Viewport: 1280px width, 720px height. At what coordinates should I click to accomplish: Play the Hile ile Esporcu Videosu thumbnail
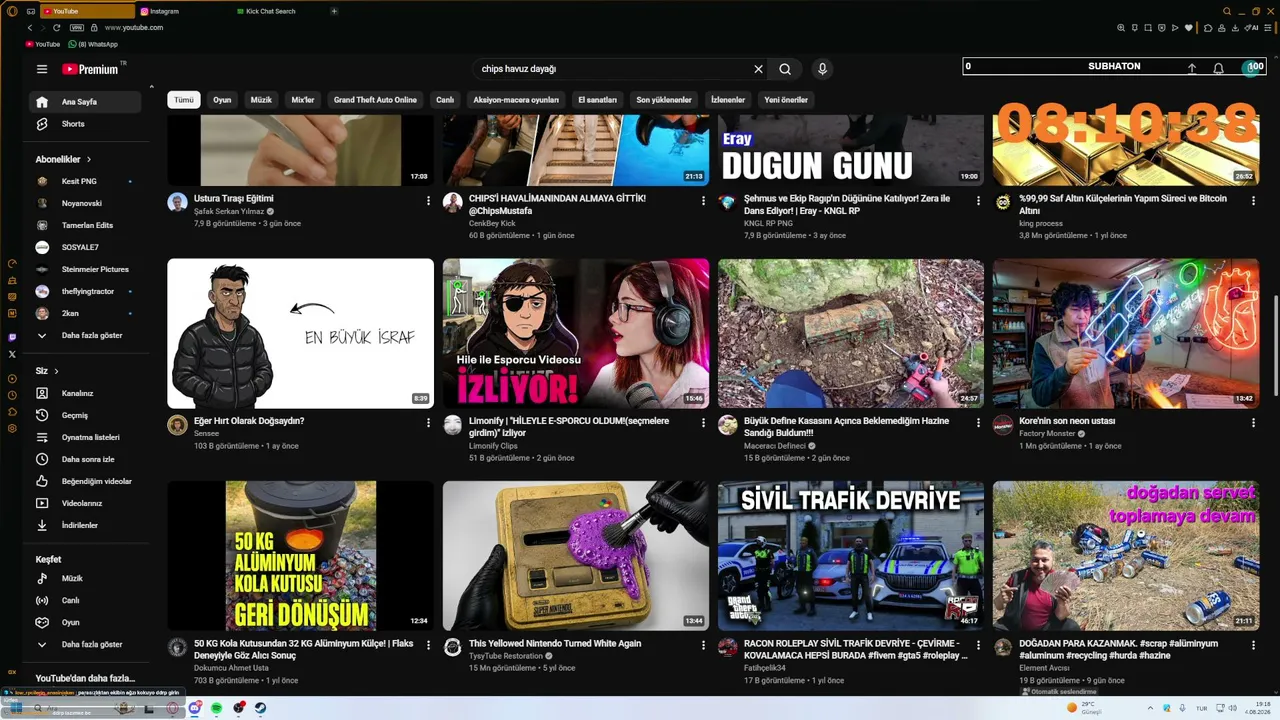coord(576,333)
